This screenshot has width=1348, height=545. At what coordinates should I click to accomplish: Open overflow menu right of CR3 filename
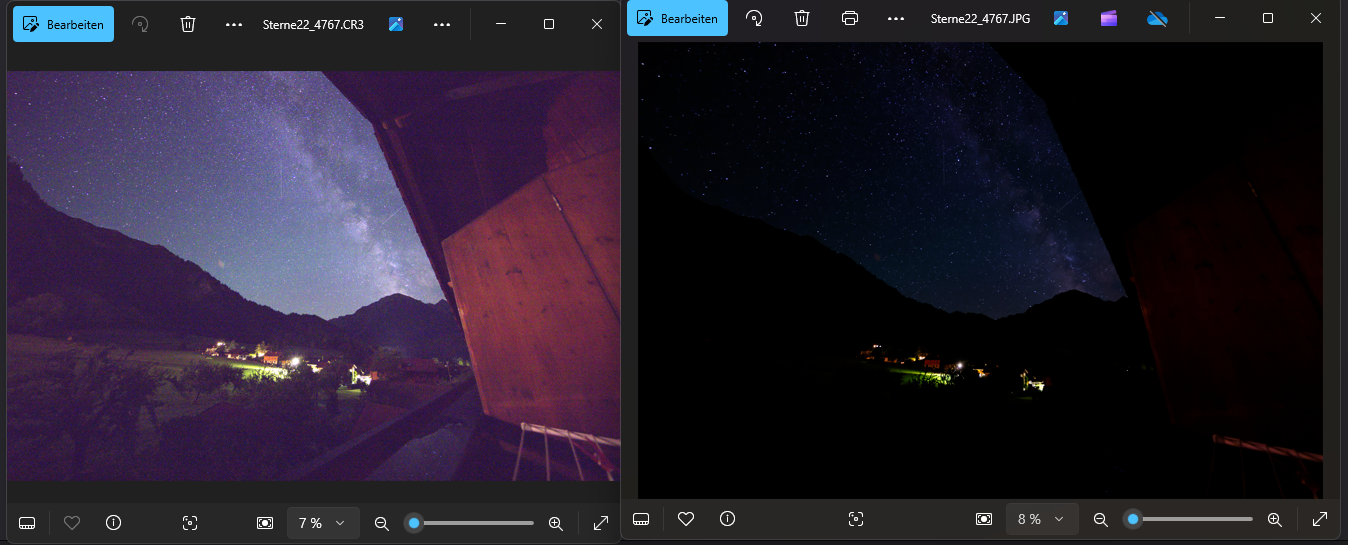(442, 24)
